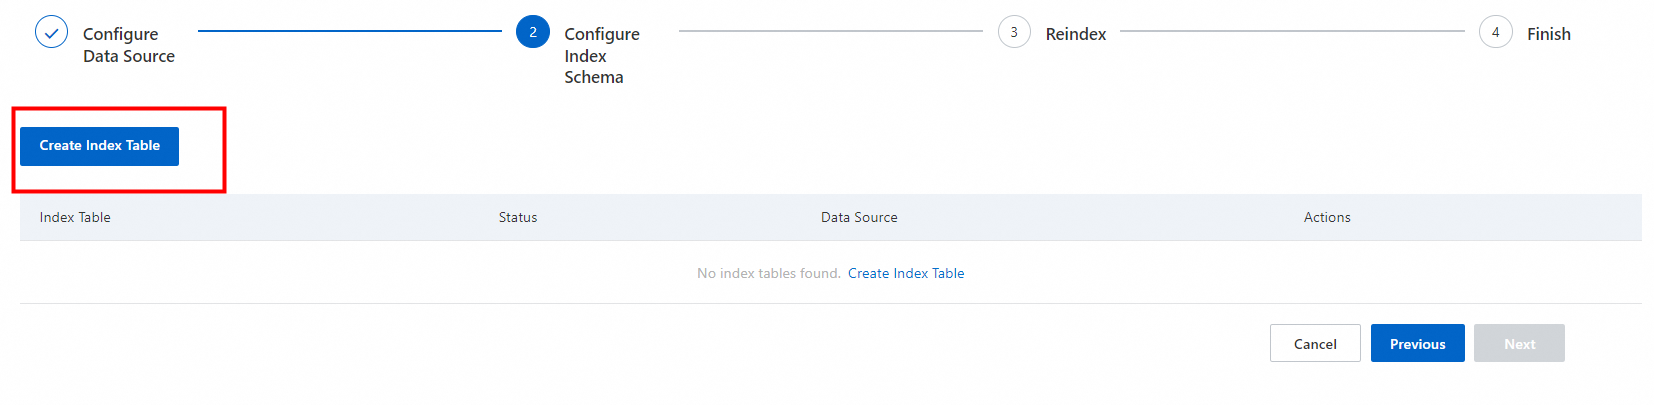Select the Configure Index Schema step label
This screenshot has height=405, width=1654.
coord(601,55)
